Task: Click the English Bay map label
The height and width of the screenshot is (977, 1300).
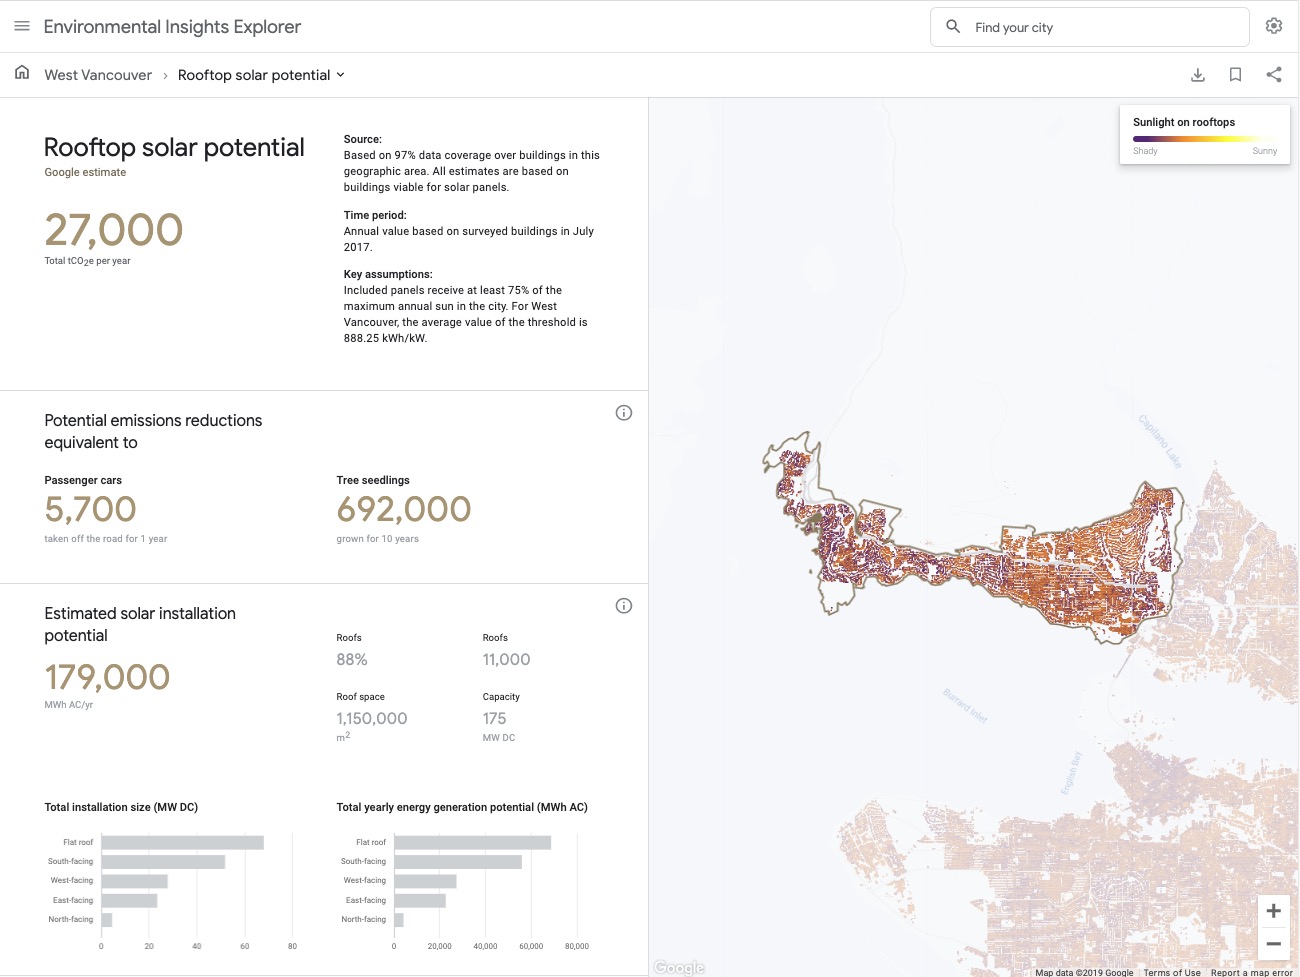Action: point(1071,773)
